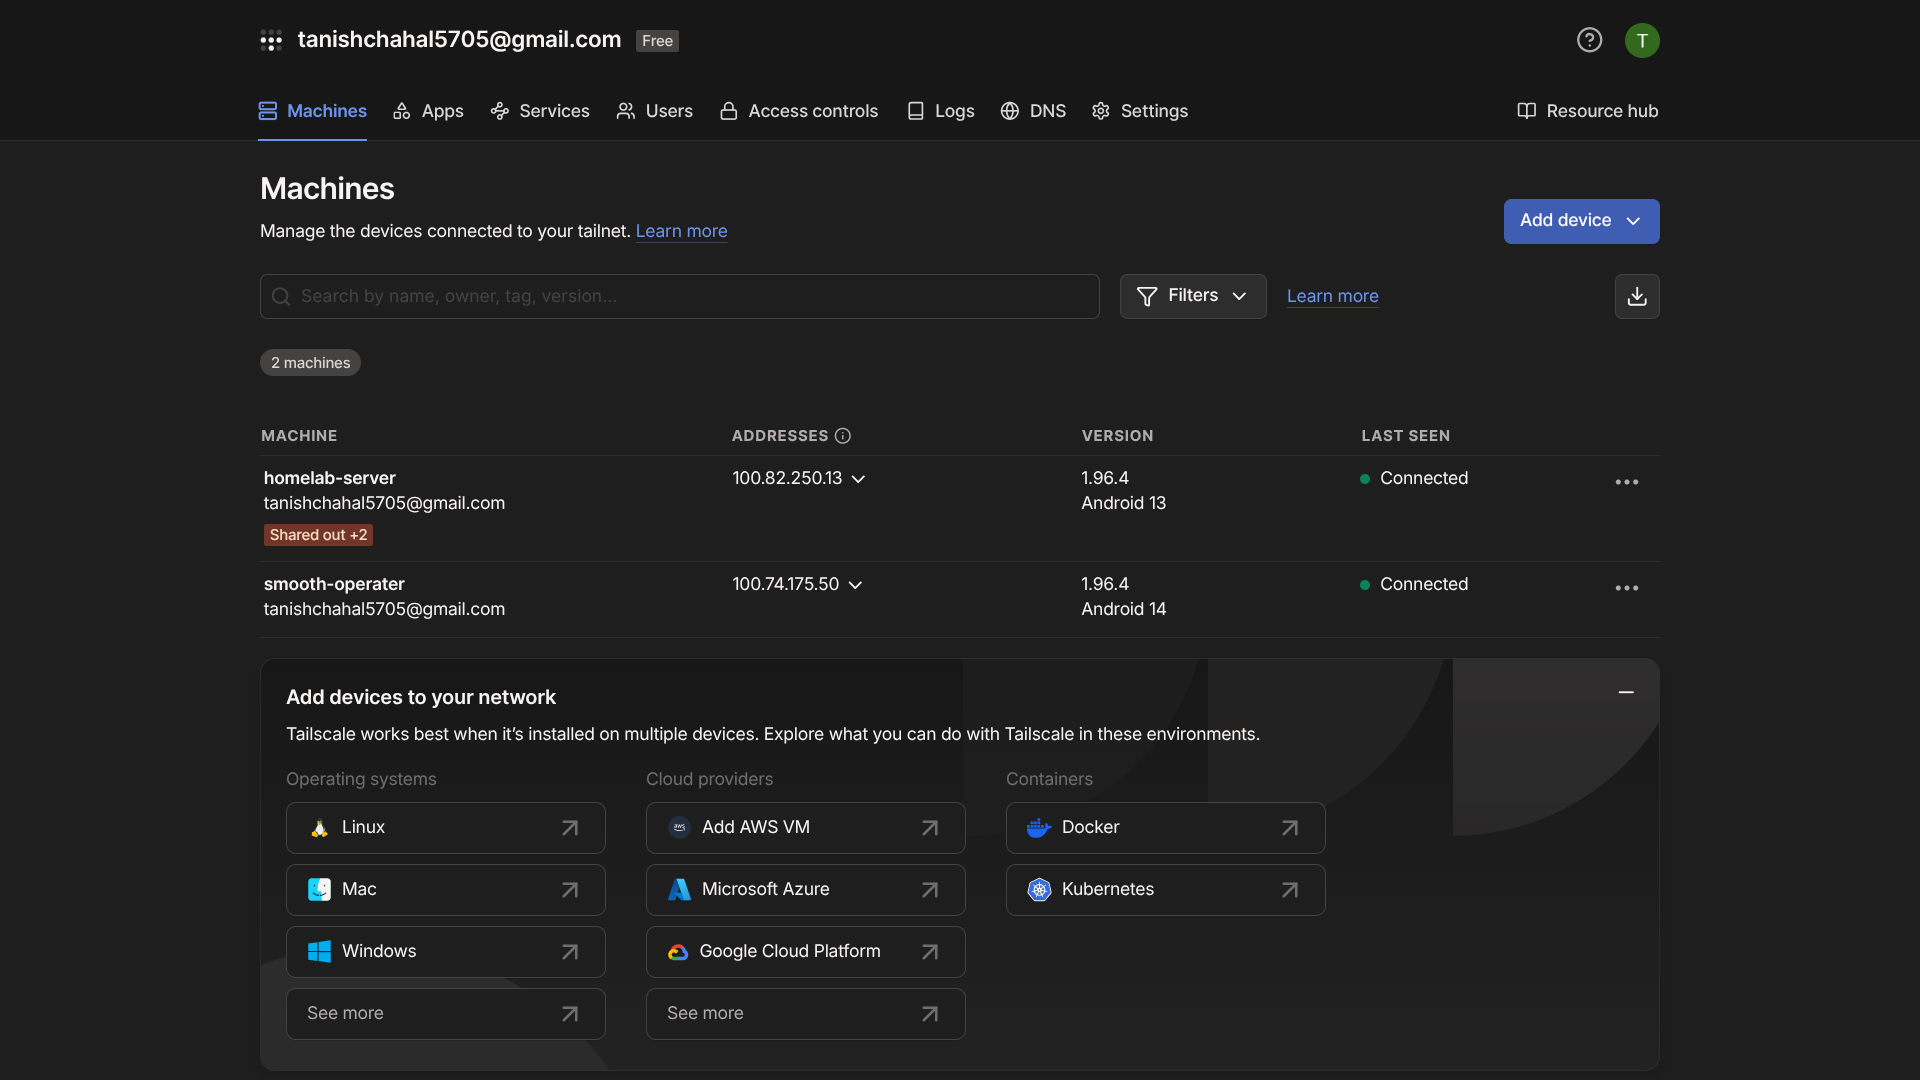Screen dimensions: 1920x1080
Task: Focus the machine search field
Action: [680, 297]
